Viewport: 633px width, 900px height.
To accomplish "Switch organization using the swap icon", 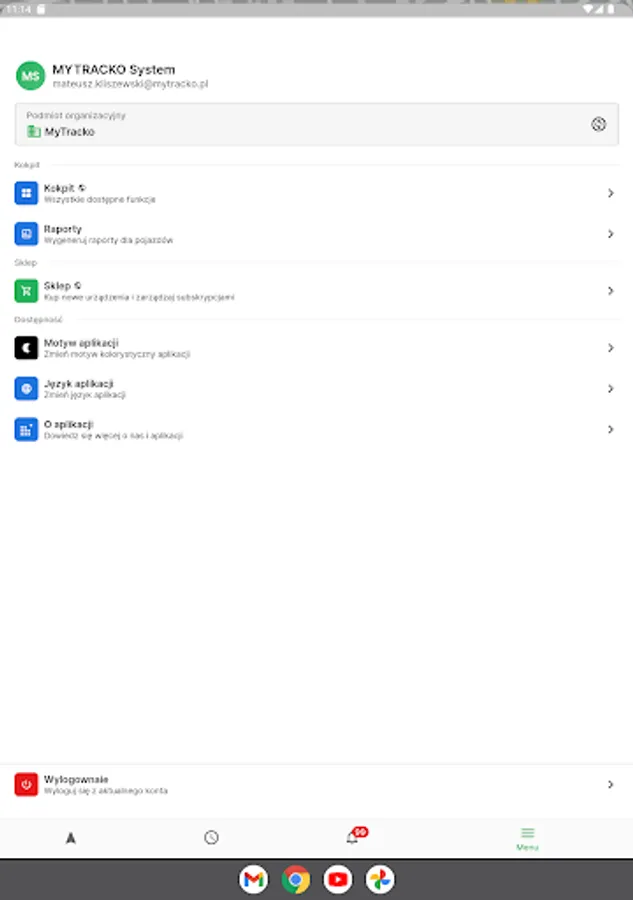I will (599, 124).
